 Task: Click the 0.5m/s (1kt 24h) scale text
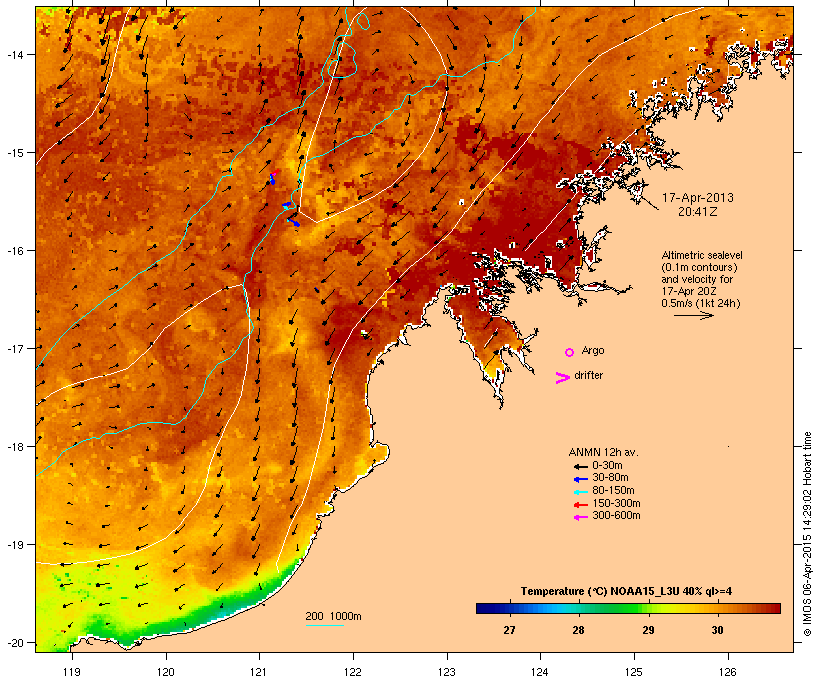[701, 303]
